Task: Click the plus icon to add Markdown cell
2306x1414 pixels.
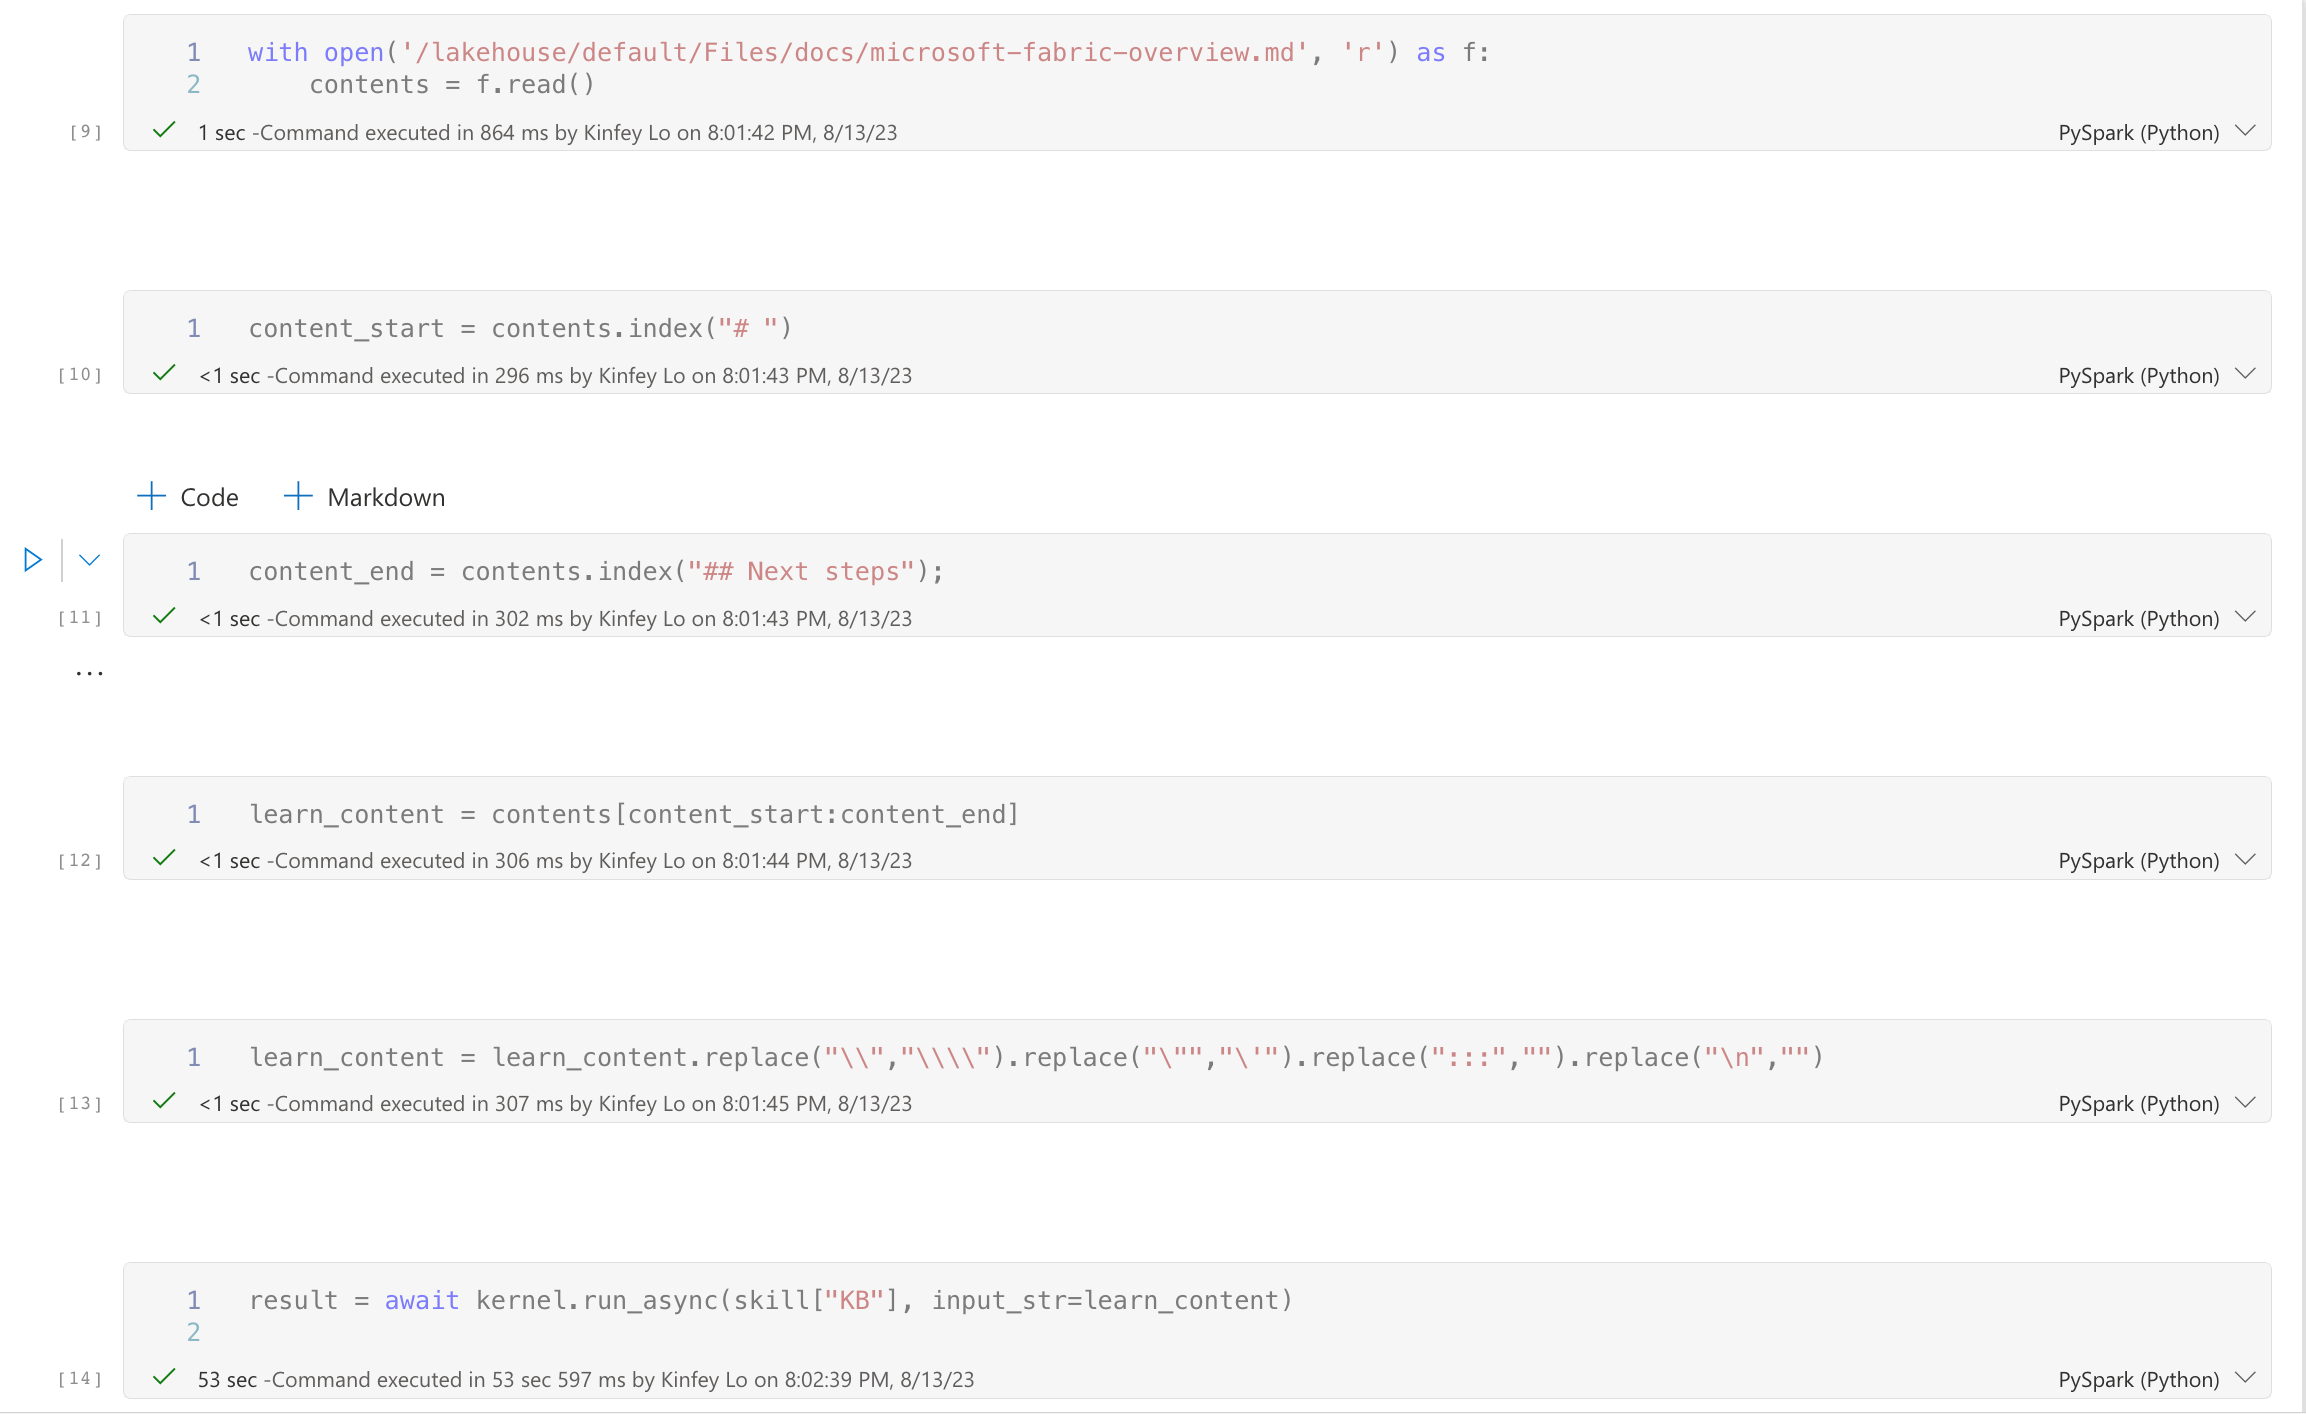Action: (298, 496)
